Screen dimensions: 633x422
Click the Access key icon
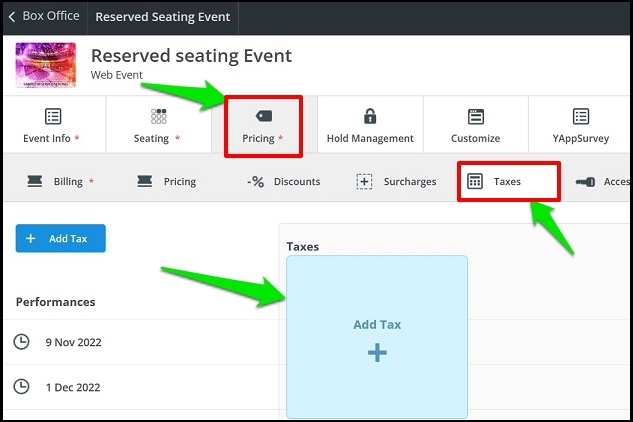tap(585, 182)
